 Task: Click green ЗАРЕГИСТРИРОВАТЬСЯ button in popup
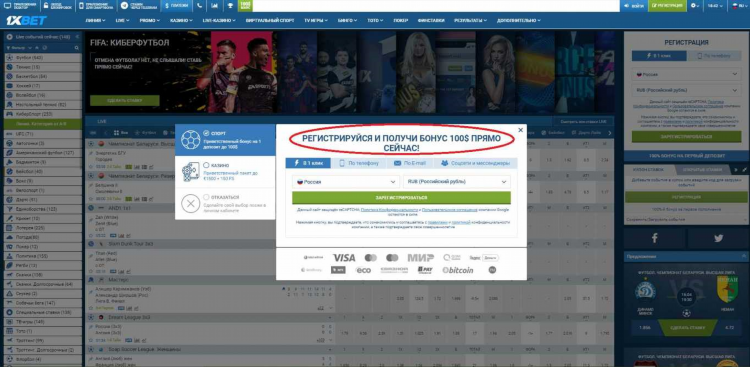tap(401, 198)
